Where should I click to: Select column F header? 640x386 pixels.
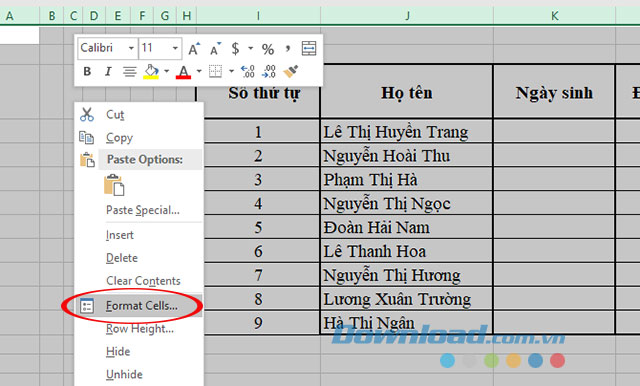pyautogui.click(x=142, y=16)
